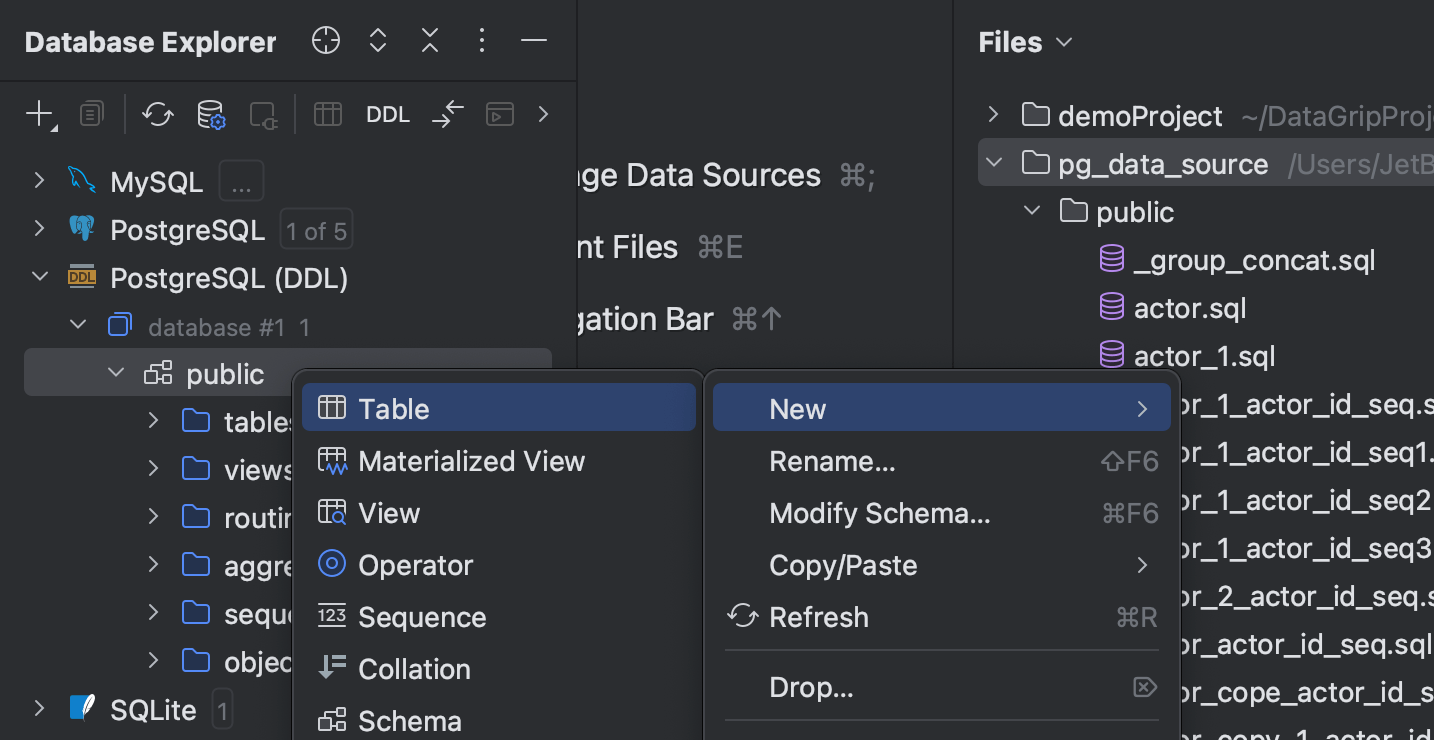Duplicate the selected data source
The width and height of the screenshot is (1434, 740).
click(x=91, y=113)
